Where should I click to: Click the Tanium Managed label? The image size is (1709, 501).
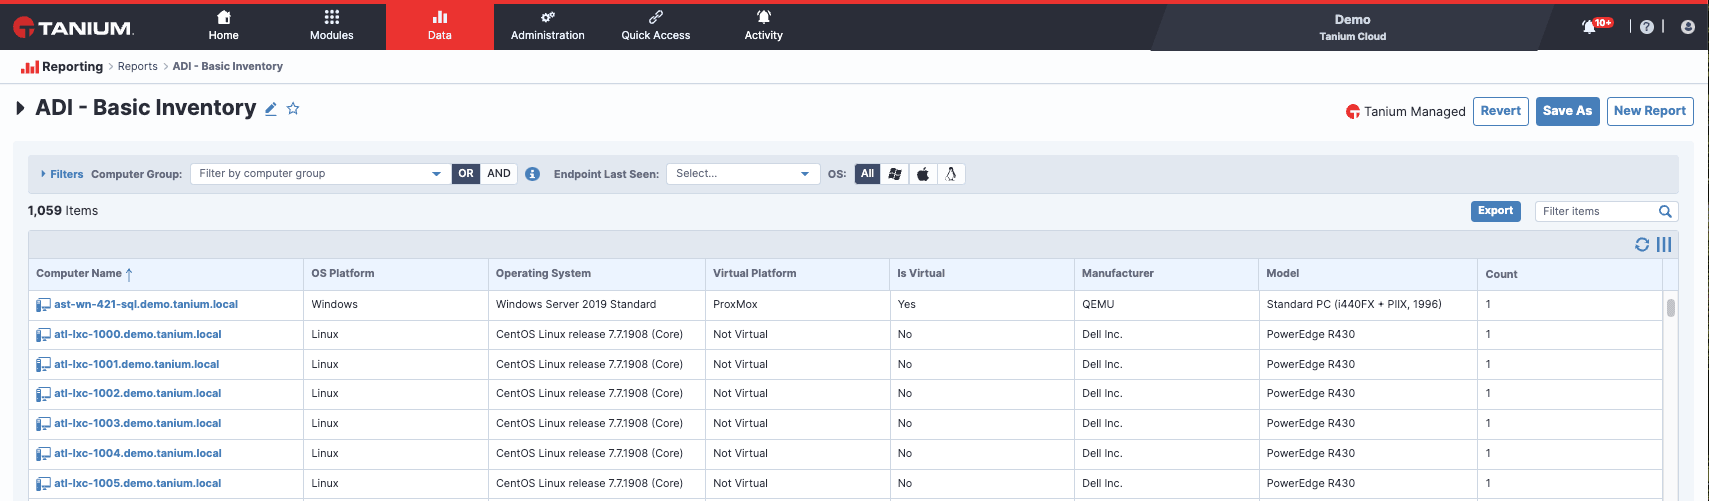[1405, 111]
